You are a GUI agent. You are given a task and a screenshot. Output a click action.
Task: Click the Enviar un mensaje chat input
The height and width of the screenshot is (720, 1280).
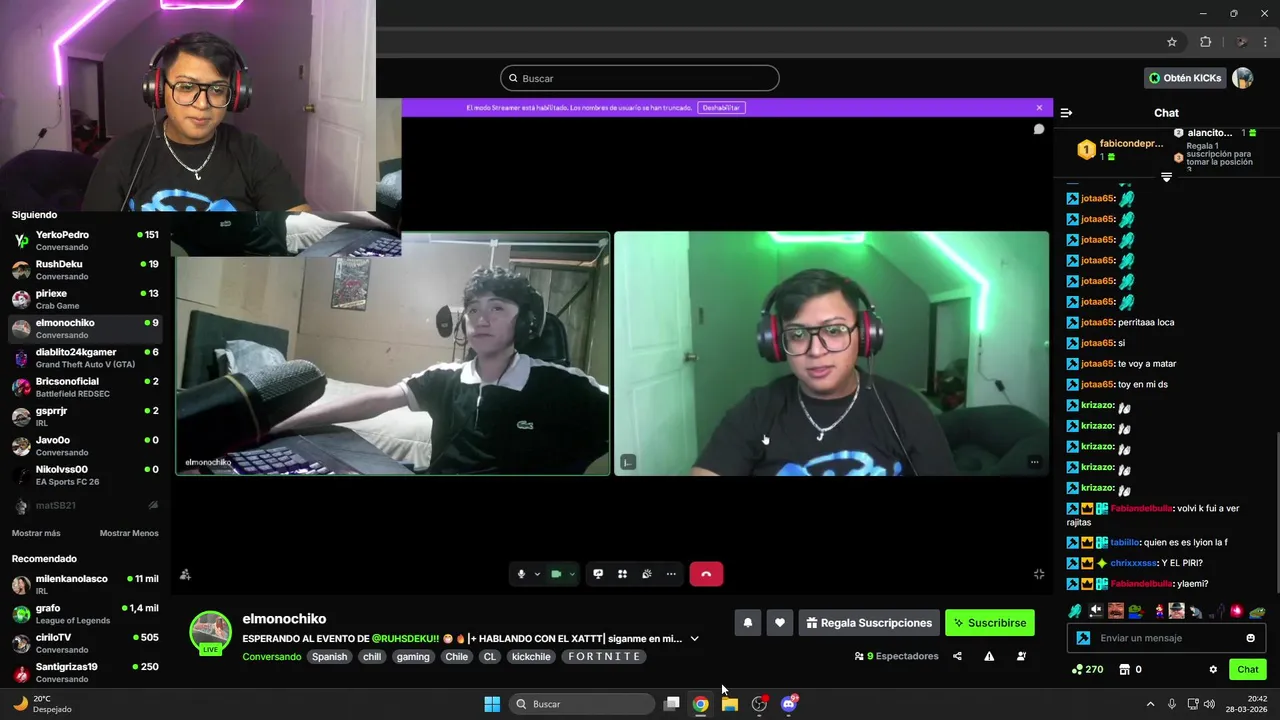[1165, 638]
